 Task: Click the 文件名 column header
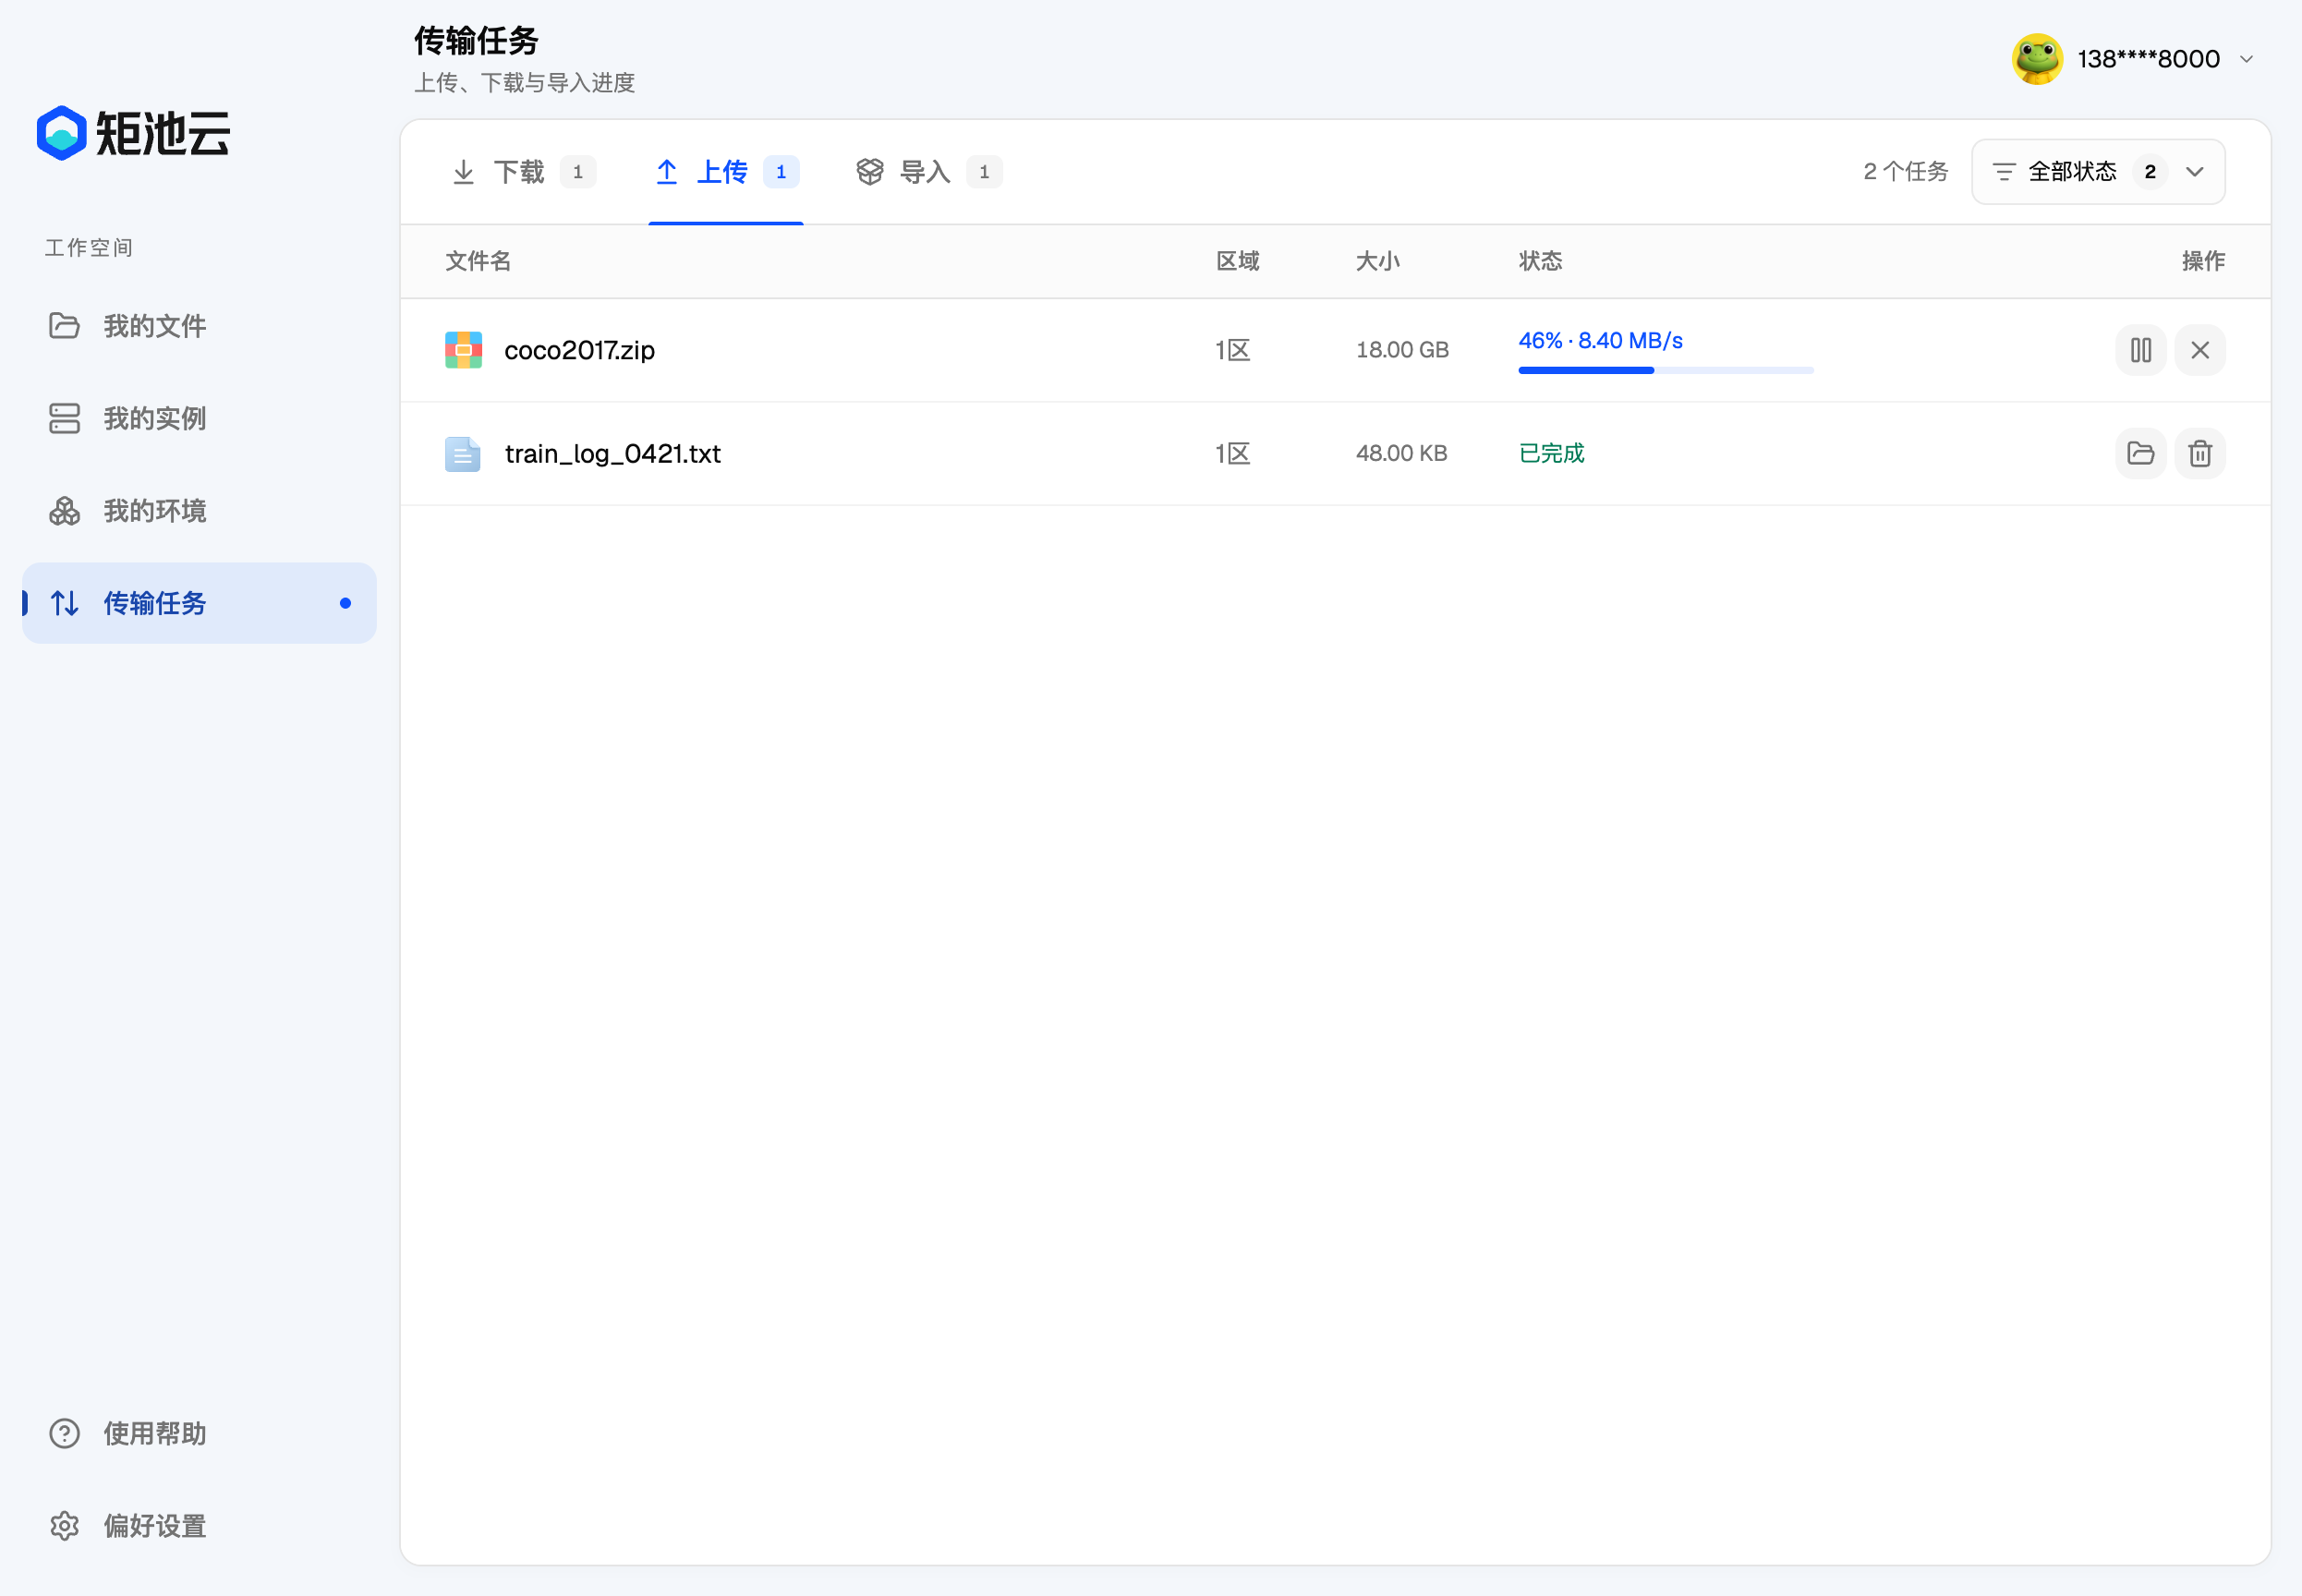[x=478, y=261]
